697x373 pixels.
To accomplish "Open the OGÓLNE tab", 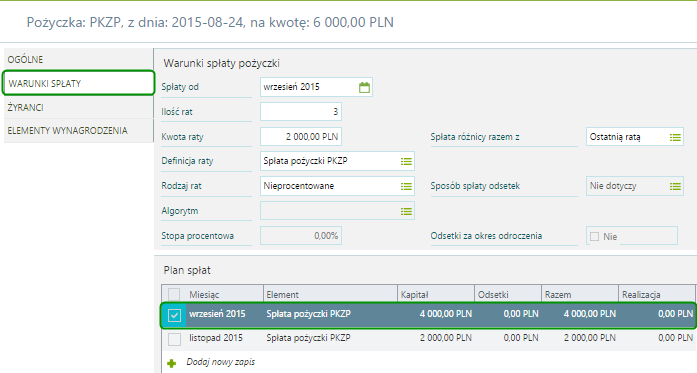I will (x=78, y=60).
